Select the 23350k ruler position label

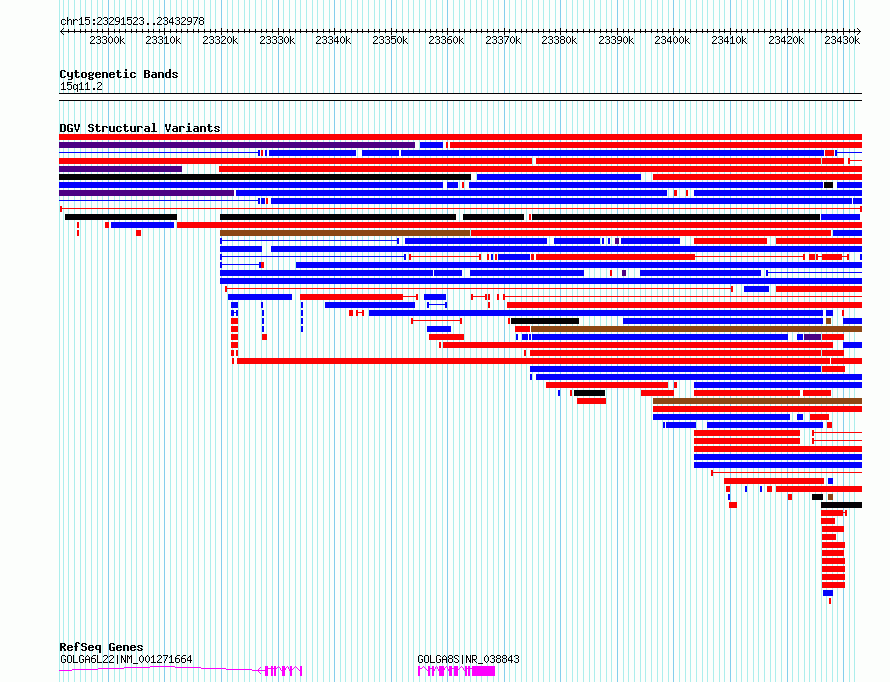tap(390, 40)
